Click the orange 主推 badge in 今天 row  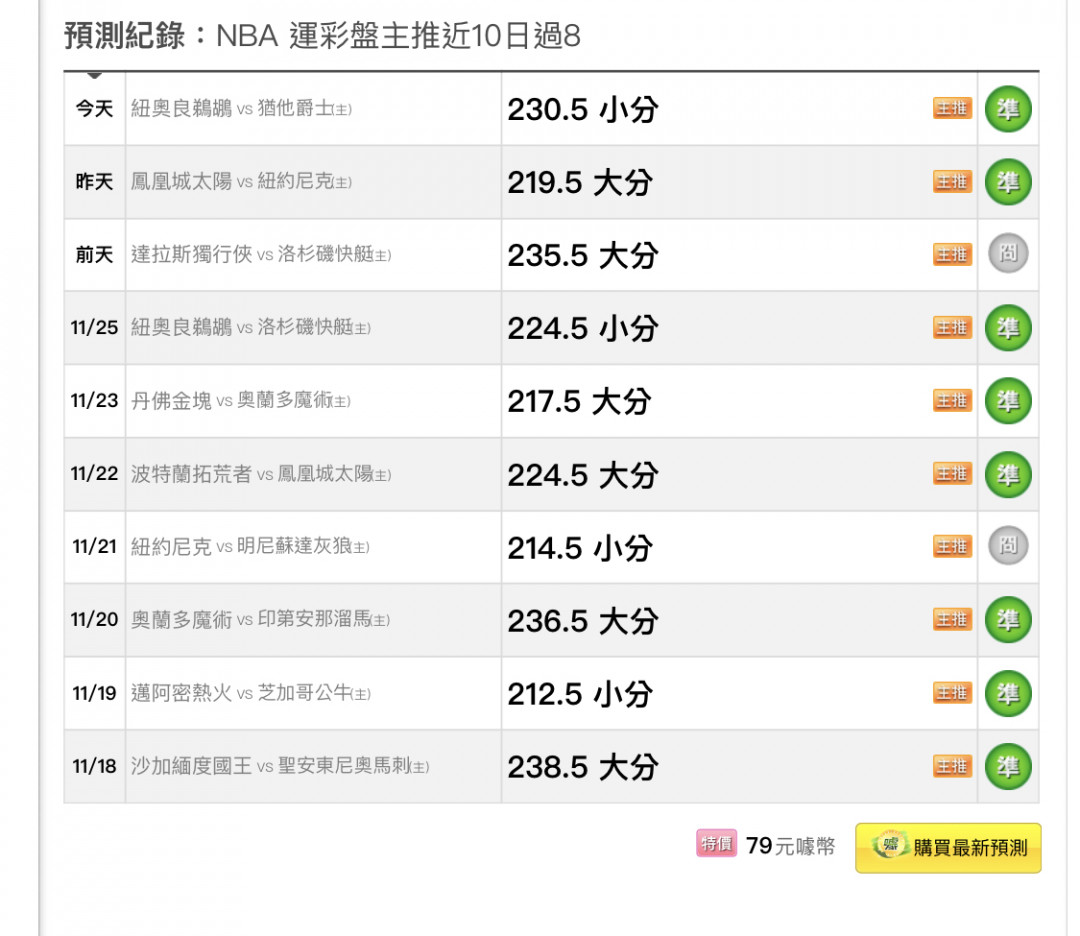pos(953,108)
